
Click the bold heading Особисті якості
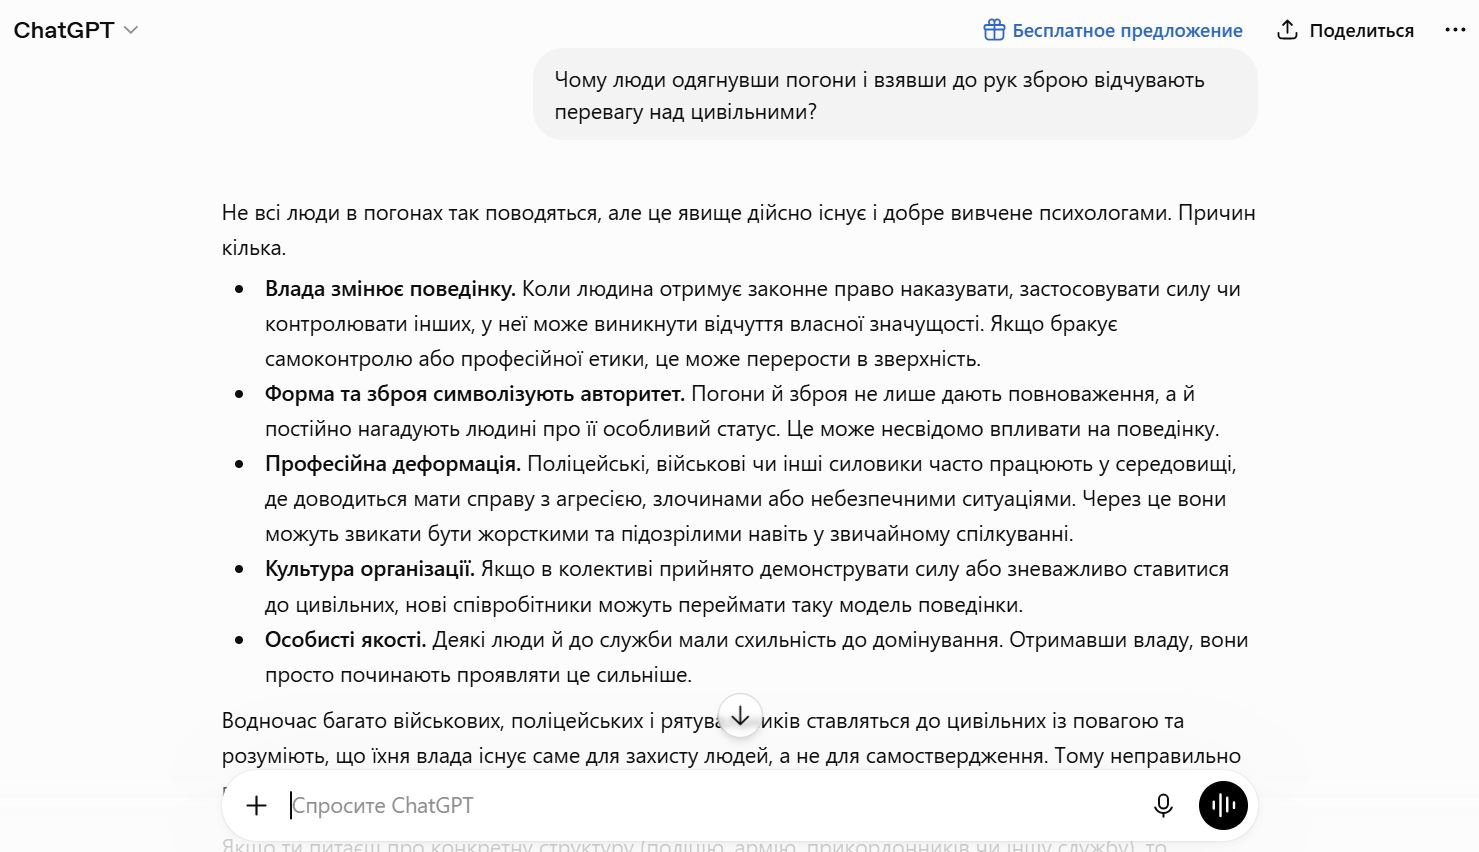(346, 640)
